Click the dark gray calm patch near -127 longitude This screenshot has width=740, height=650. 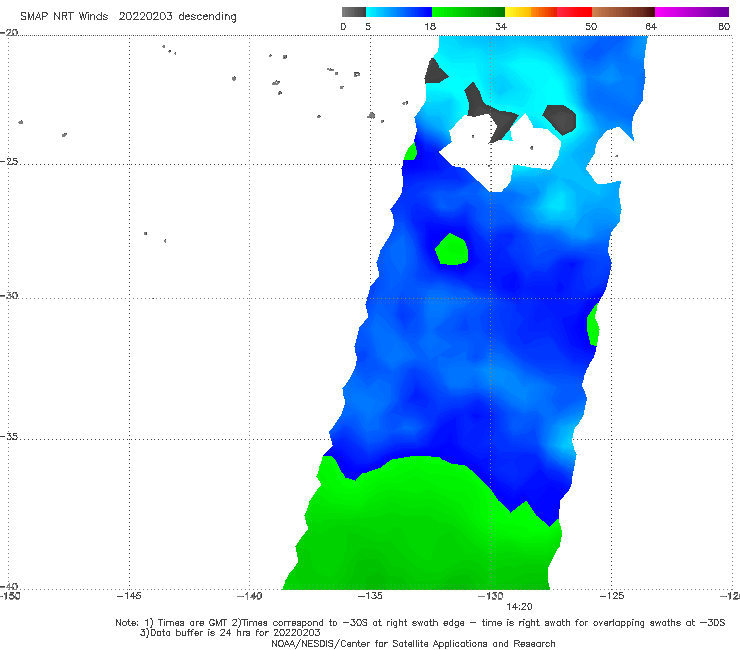560,119
